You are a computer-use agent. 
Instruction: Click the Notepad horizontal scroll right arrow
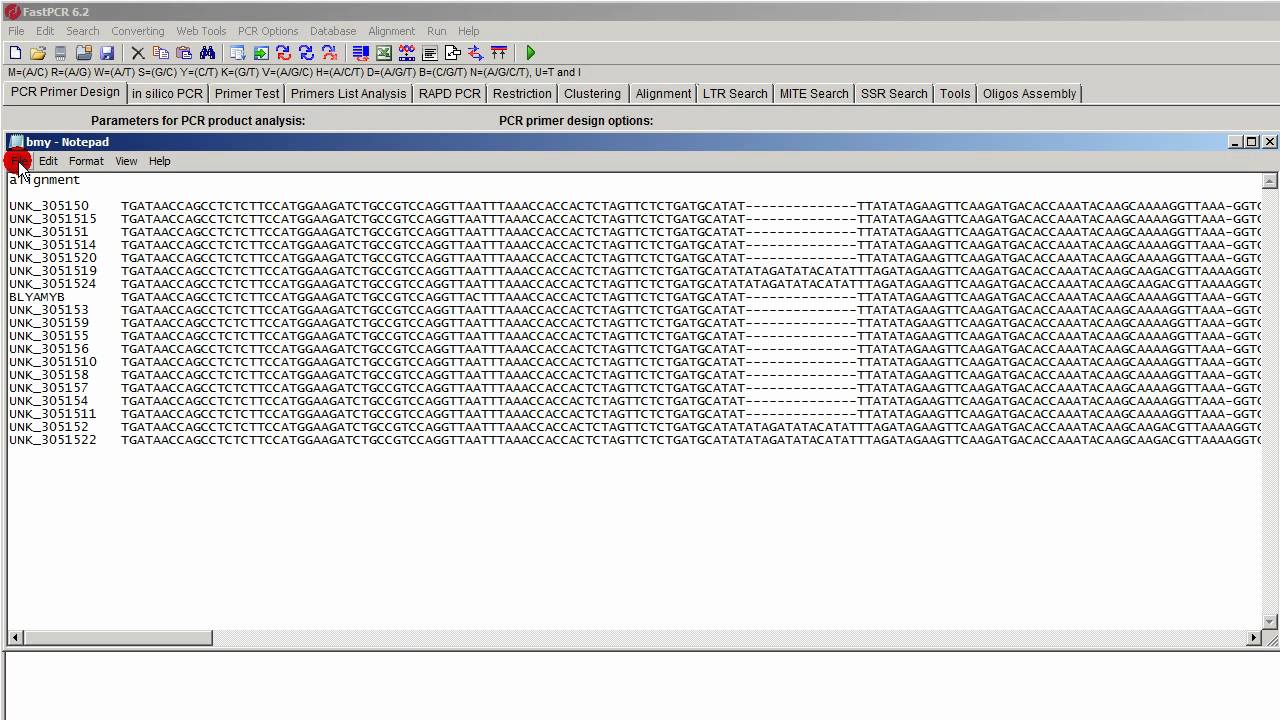(1254, 637)
